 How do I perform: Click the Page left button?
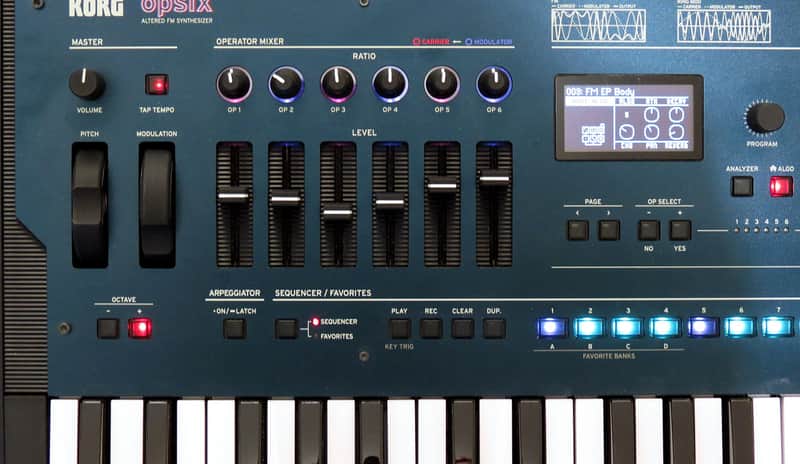coord(578,230)
